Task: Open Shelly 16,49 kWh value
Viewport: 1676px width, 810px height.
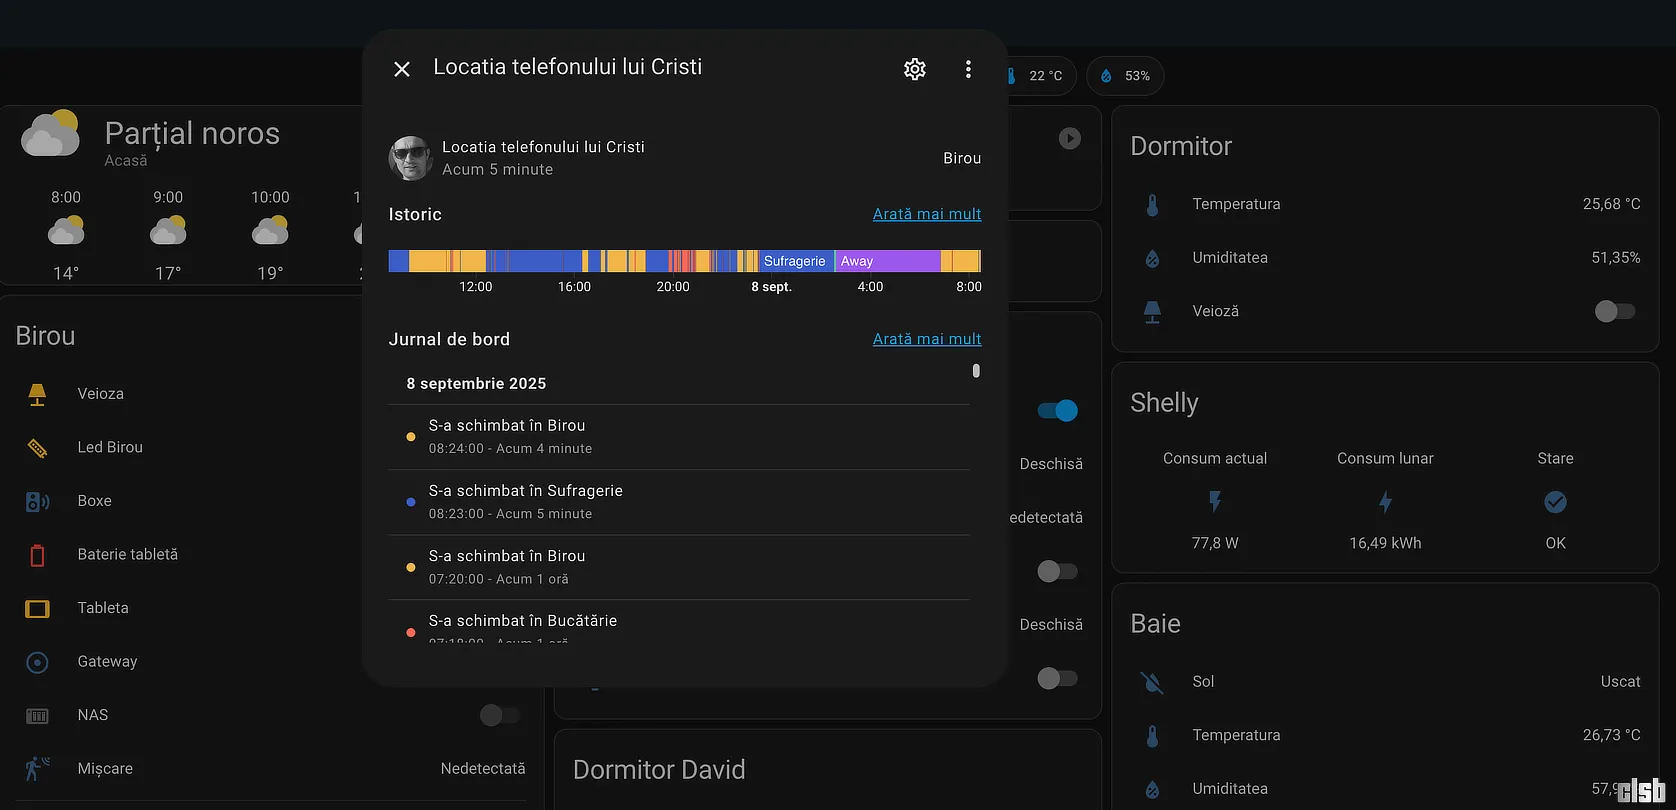Action: point(1385,543)
